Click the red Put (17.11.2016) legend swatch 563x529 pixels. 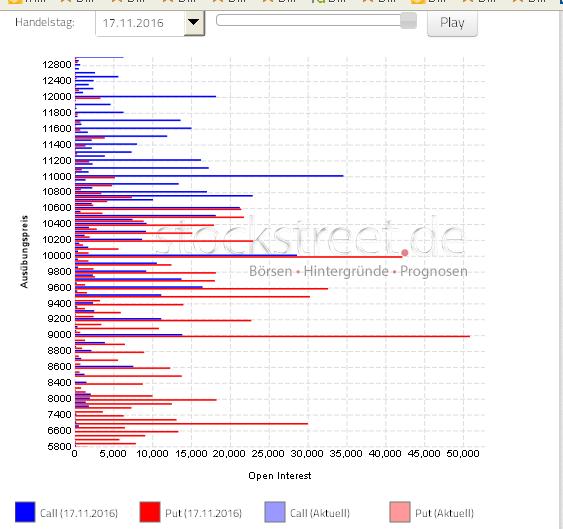click(x=150, y=512)
